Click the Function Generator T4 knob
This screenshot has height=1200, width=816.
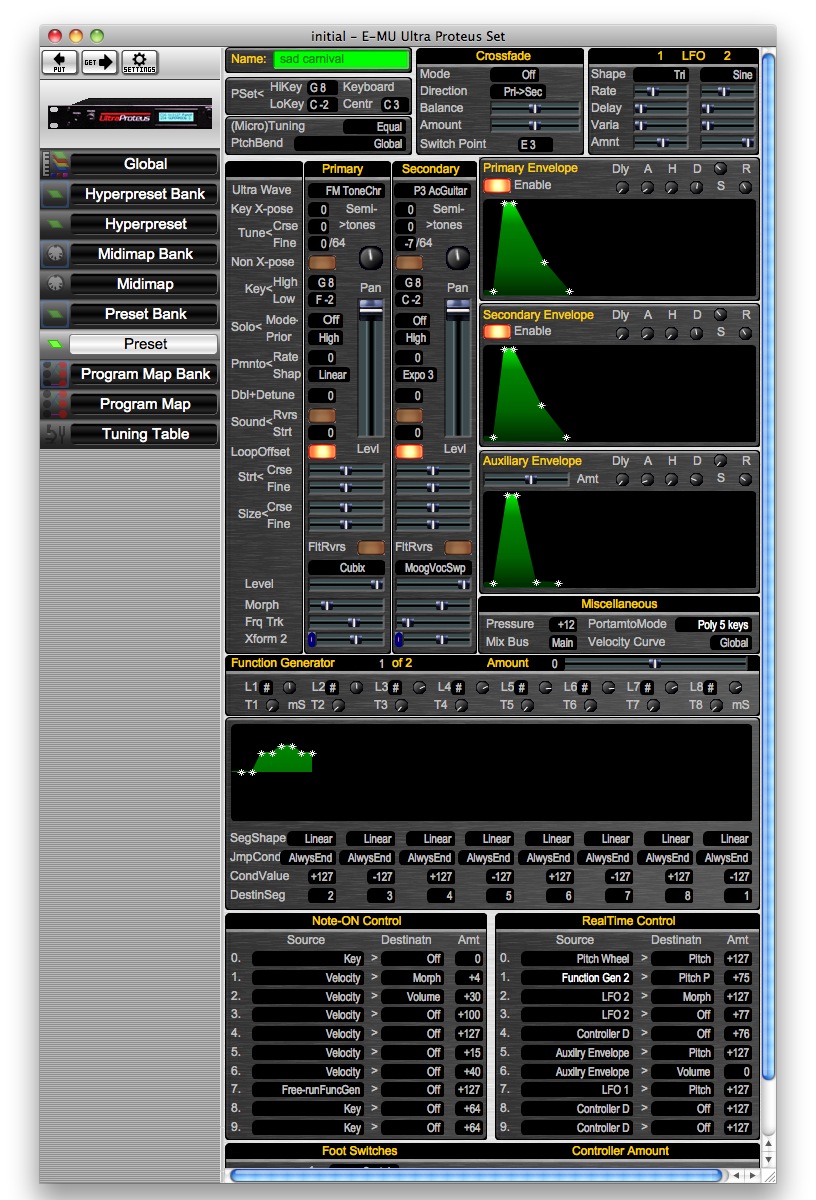point(463,705)
